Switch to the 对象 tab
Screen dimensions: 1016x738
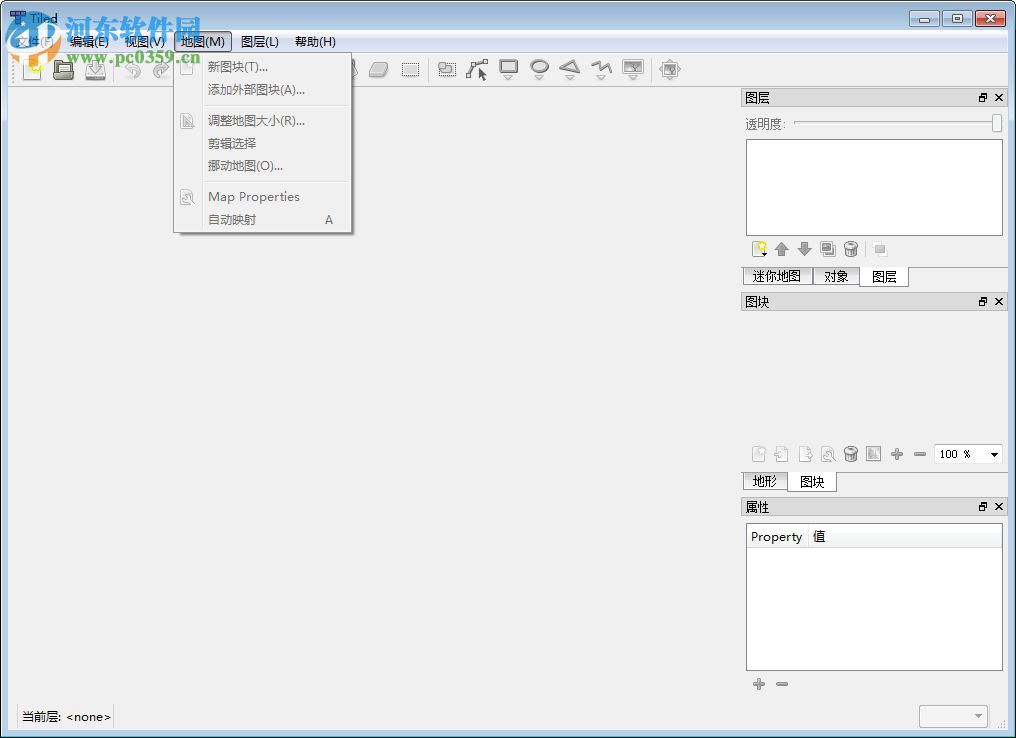[836, 277]
